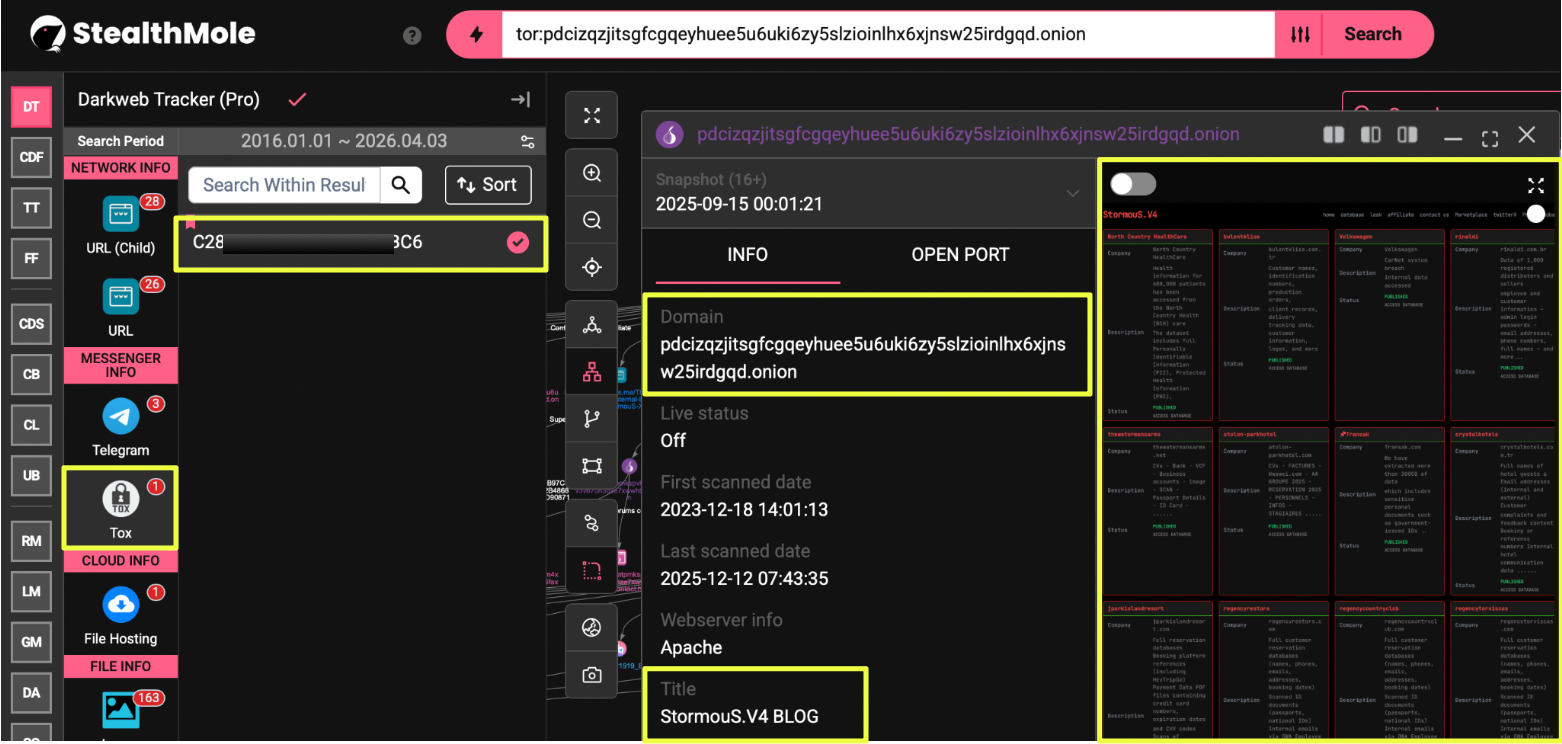Image resolution: width=1562 pixels, height=744 pixels.
Task: Toggle the DT module button in sidebar
Action: (x=31, y=107)
